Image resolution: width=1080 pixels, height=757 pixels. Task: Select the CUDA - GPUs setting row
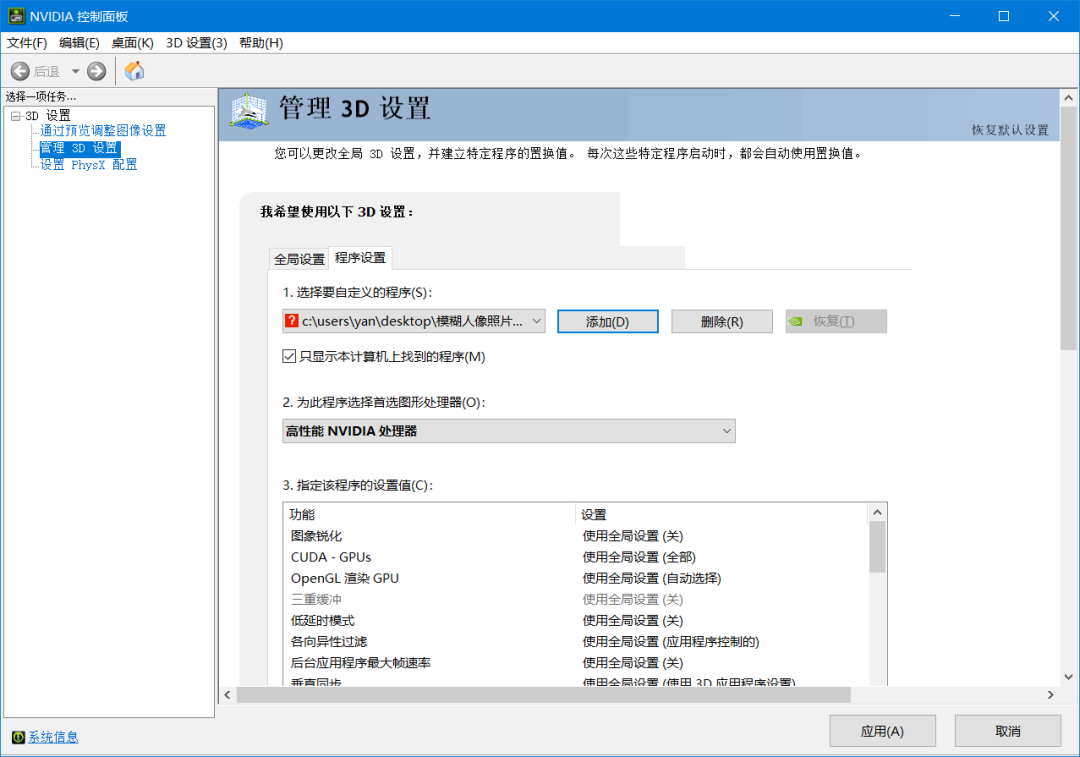pos(575,557)
